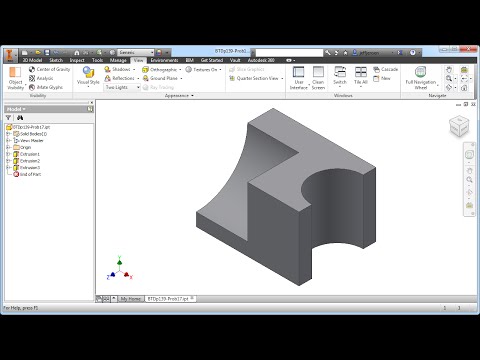Click the Open folder icon in quick access toolbar

click(38, 52)
